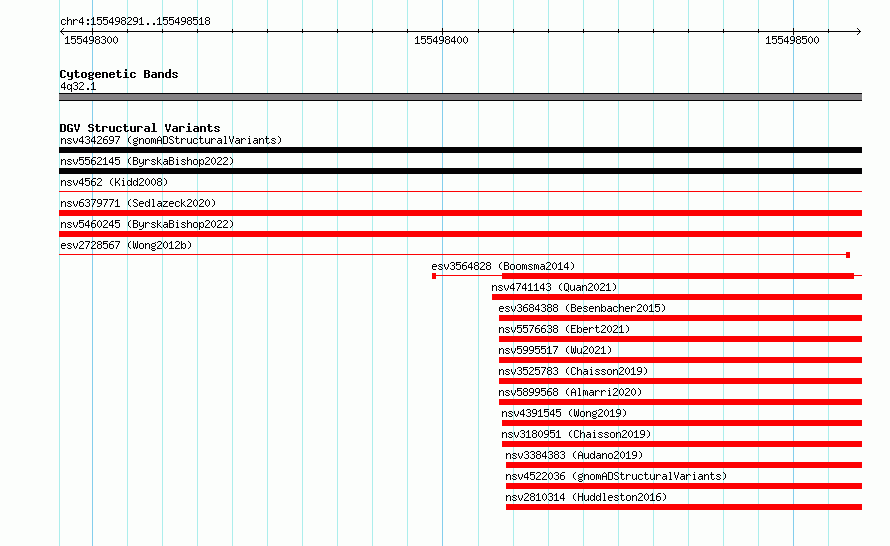Click the left arrow end of the ruler

pyautogui.click(x=62, y=32)
